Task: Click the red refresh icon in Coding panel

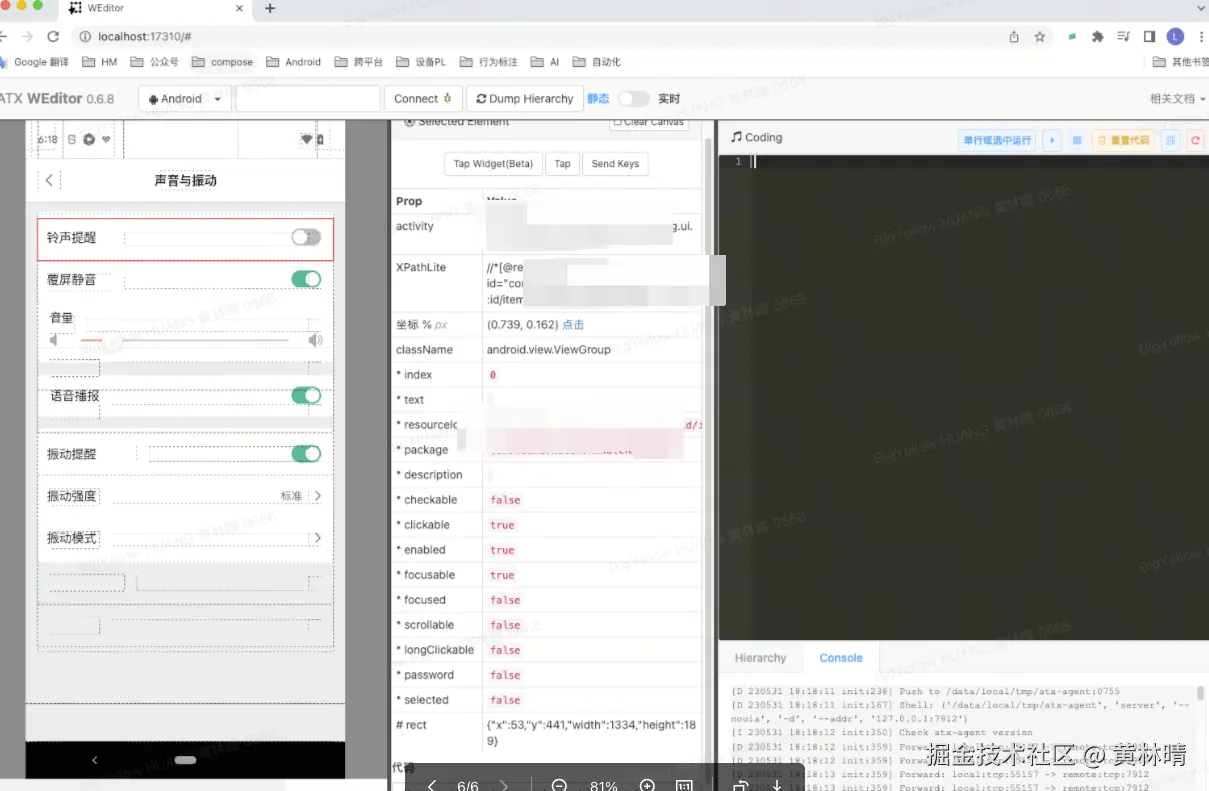Action: point(1195,141)
